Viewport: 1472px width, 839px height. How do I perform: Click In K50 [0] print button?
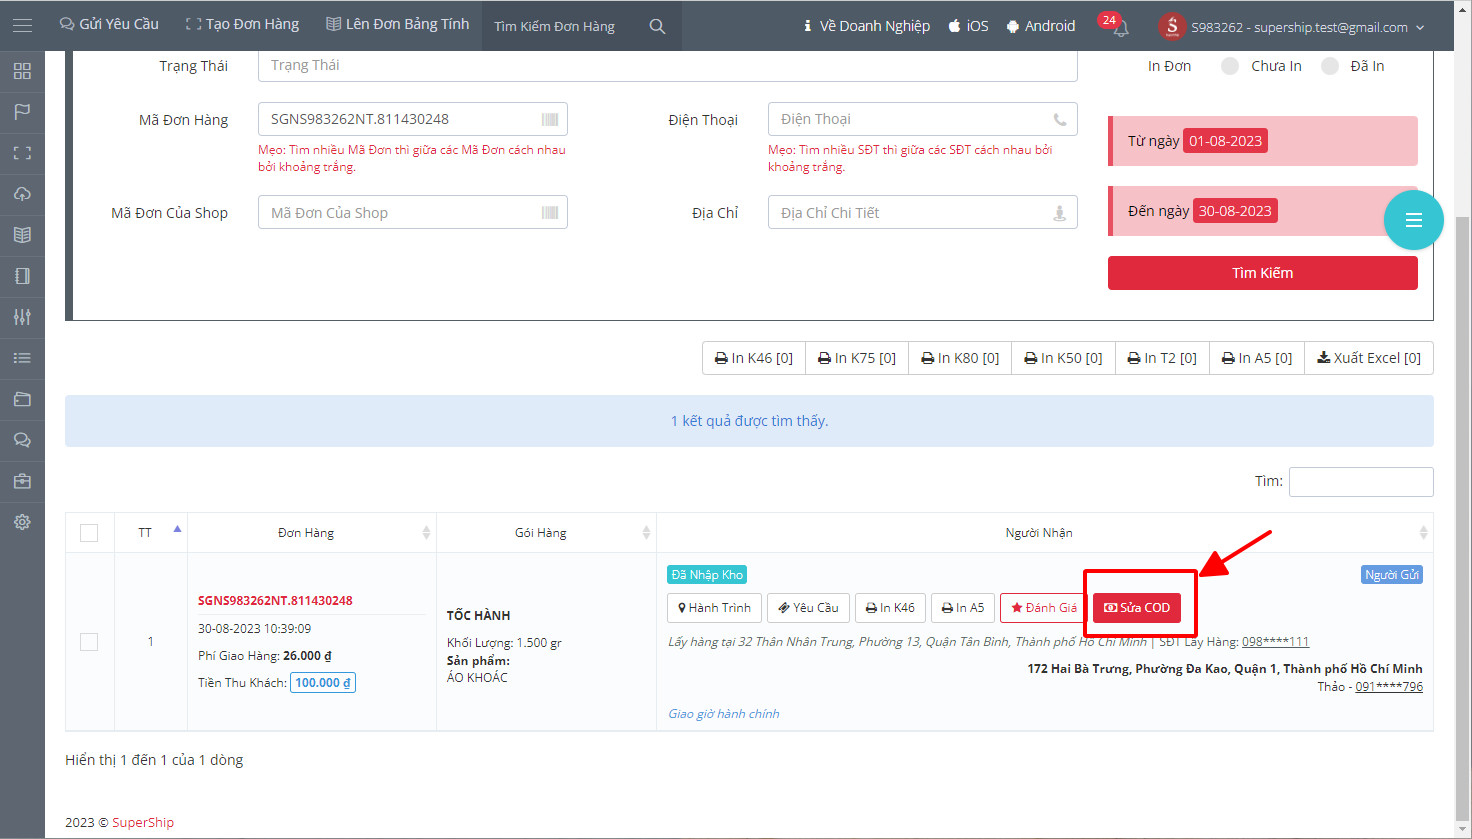click(1063, 358)
